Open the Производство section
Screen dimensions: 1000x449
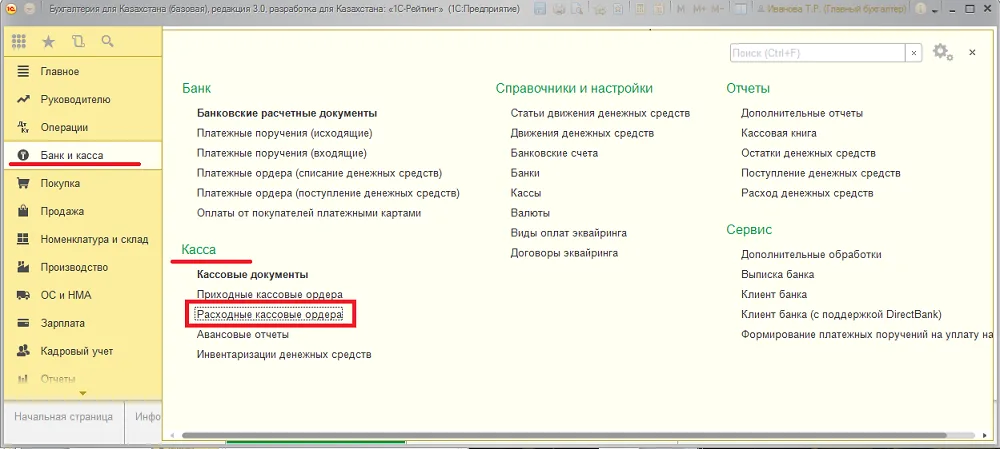click(x=81, y=267)
